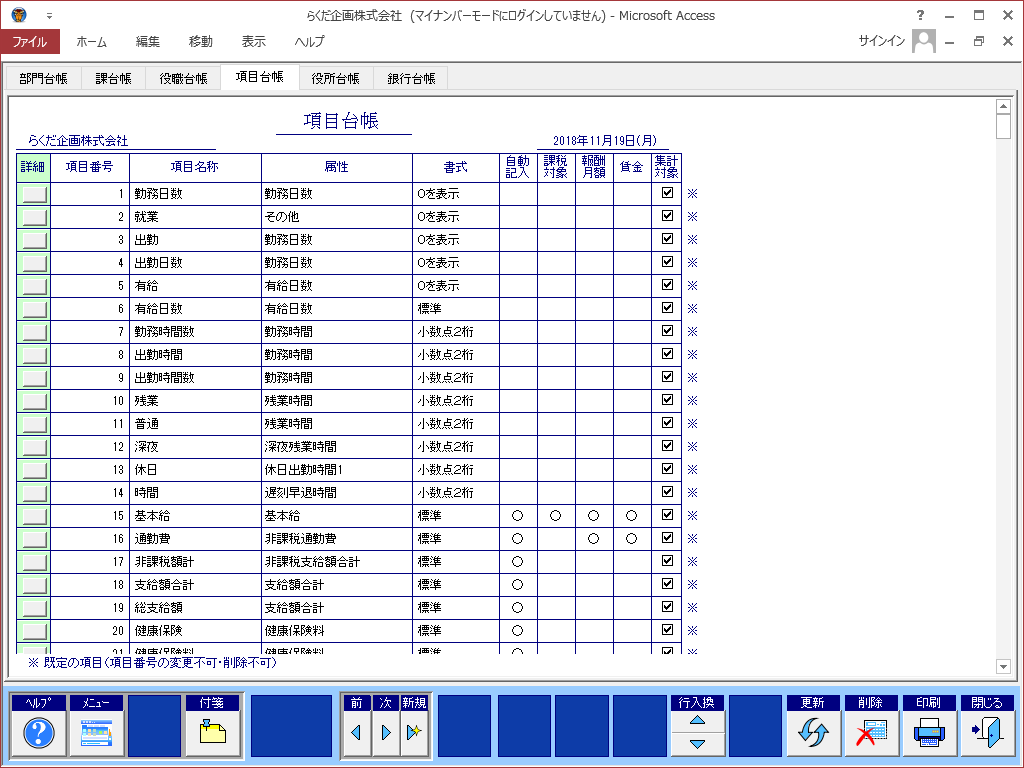
Task: Restore the inner document window
Action: (x=978, y=42)
